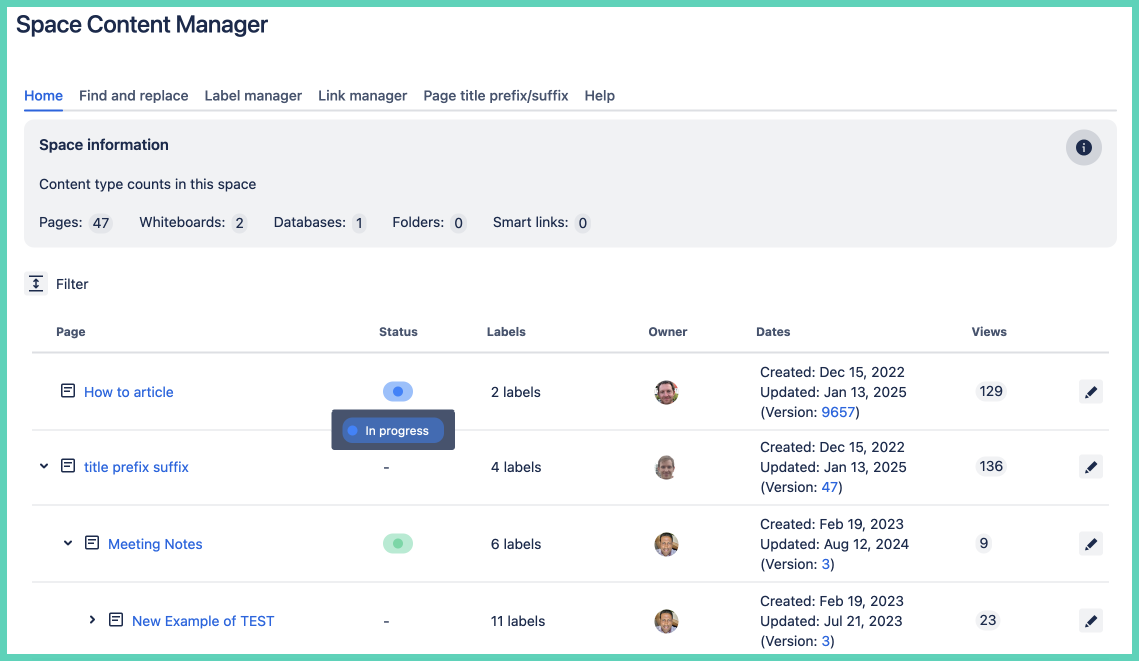Expand the New Example of TEST row
Image resolution: width=1139 pixels, height=661 pixels.
92,620
